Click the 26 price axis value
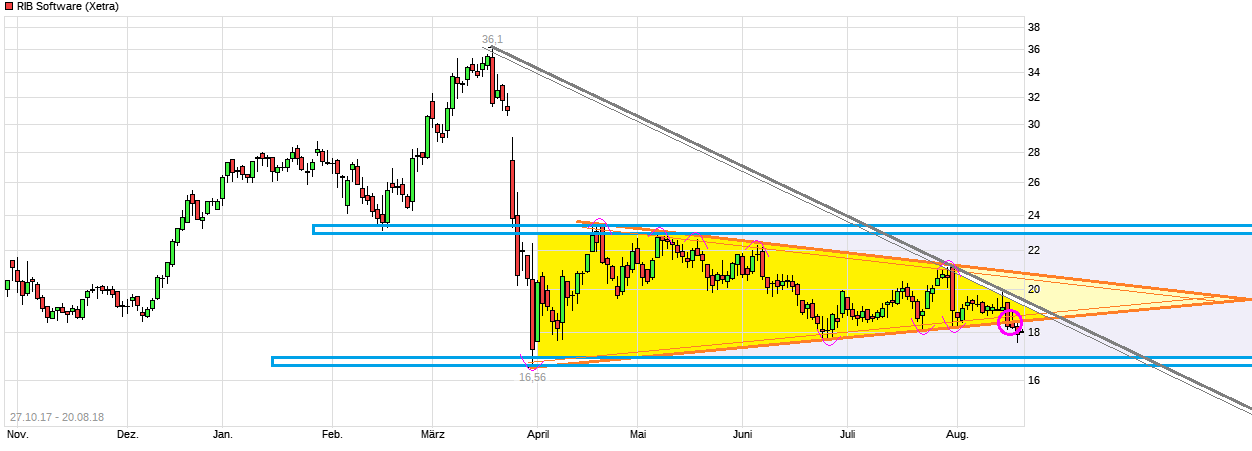Image resolution: width=1252 pixels, height=451 pixels. (1034, 182)
